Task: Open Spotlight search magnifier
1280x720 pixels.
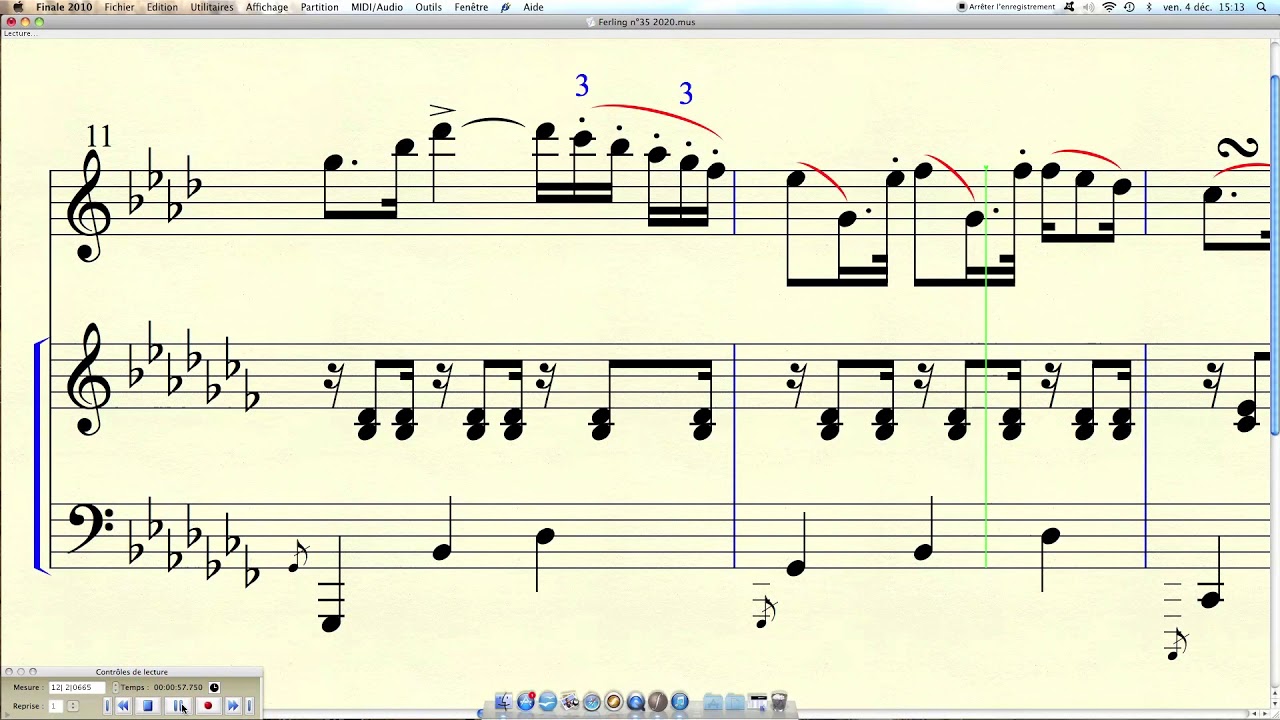Action: tap(1261, 7)
